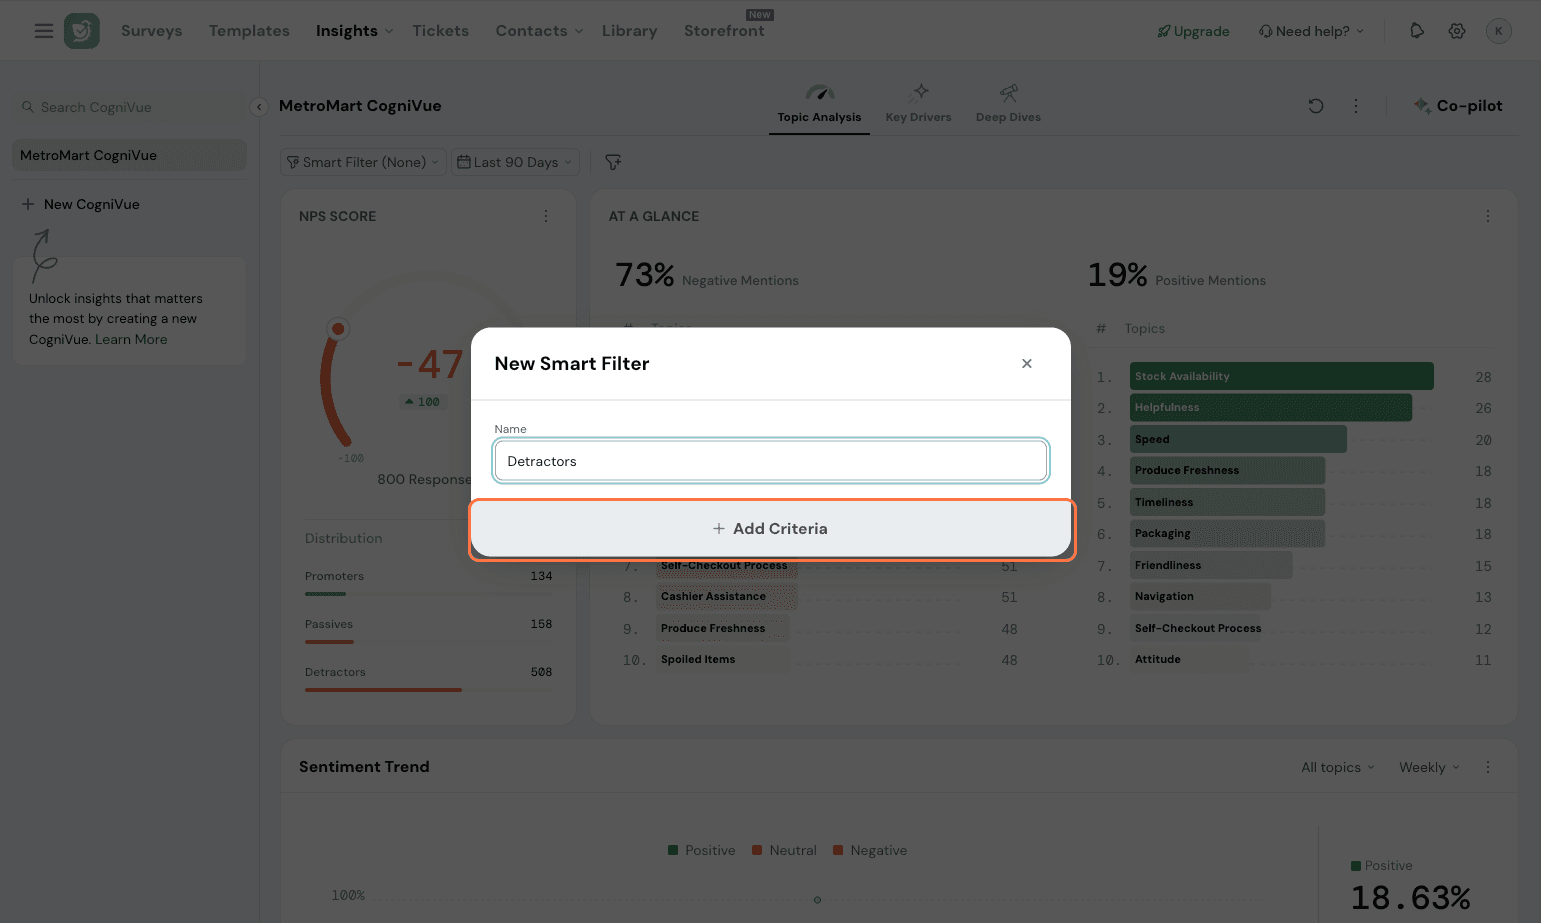Open the Tickets menu item

440,31
